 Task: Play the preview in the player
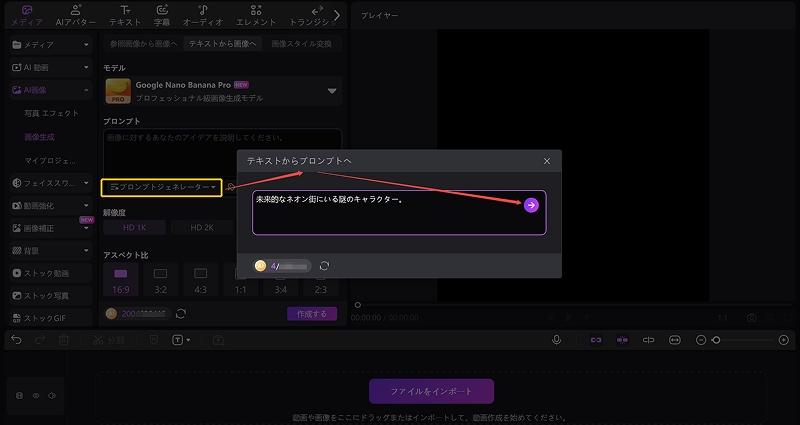pos(568,317)
